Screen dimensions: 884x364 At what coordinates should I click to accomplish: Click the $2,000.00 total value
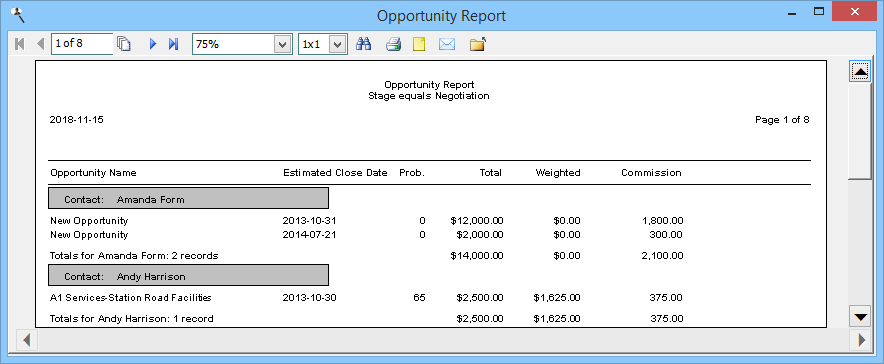click(x=480, y=235)
